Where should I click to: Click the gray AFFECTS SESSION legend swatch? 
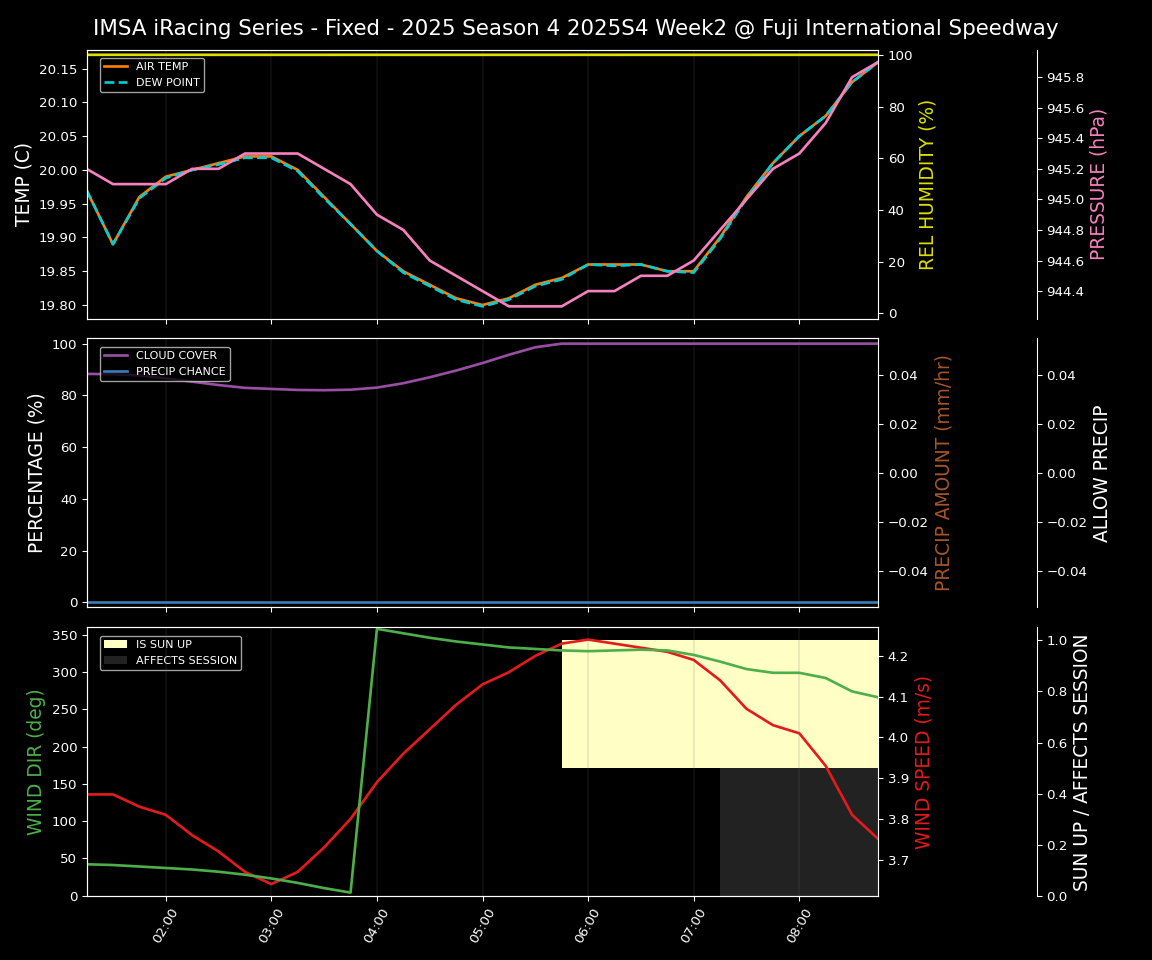(116, 660)
